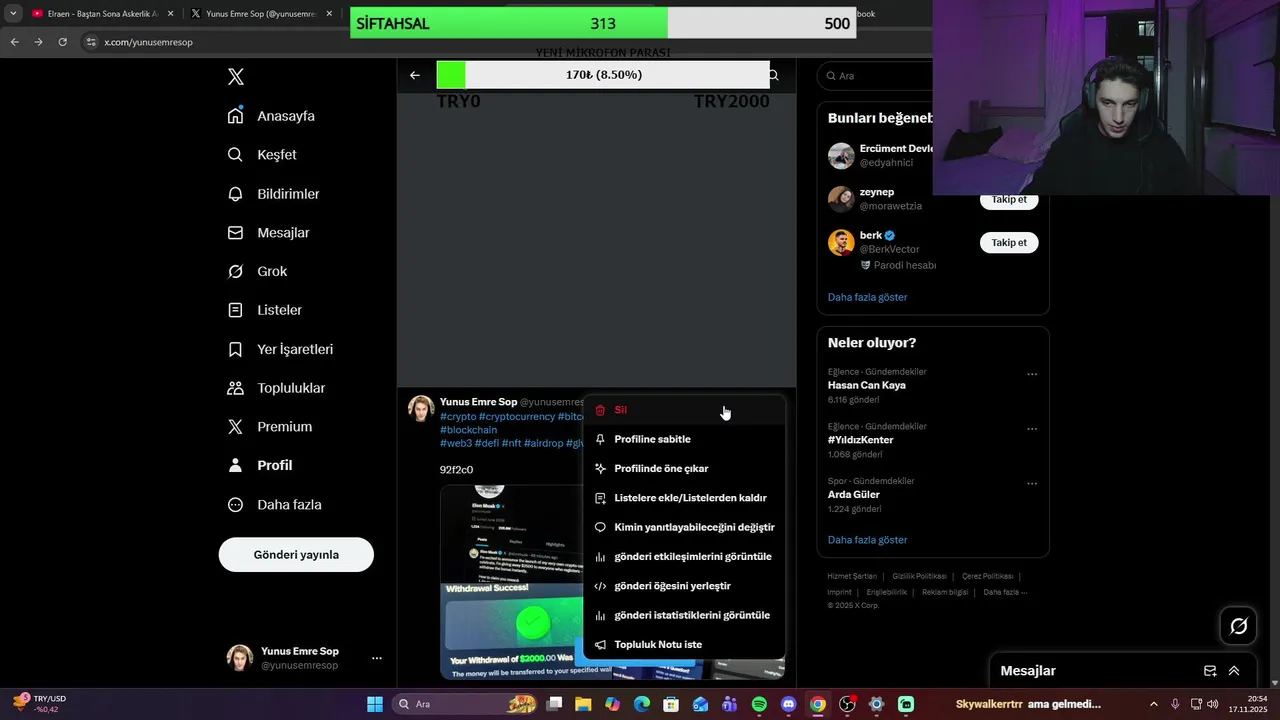Open File Explorer from the taskbar

(x=583, y=704)
